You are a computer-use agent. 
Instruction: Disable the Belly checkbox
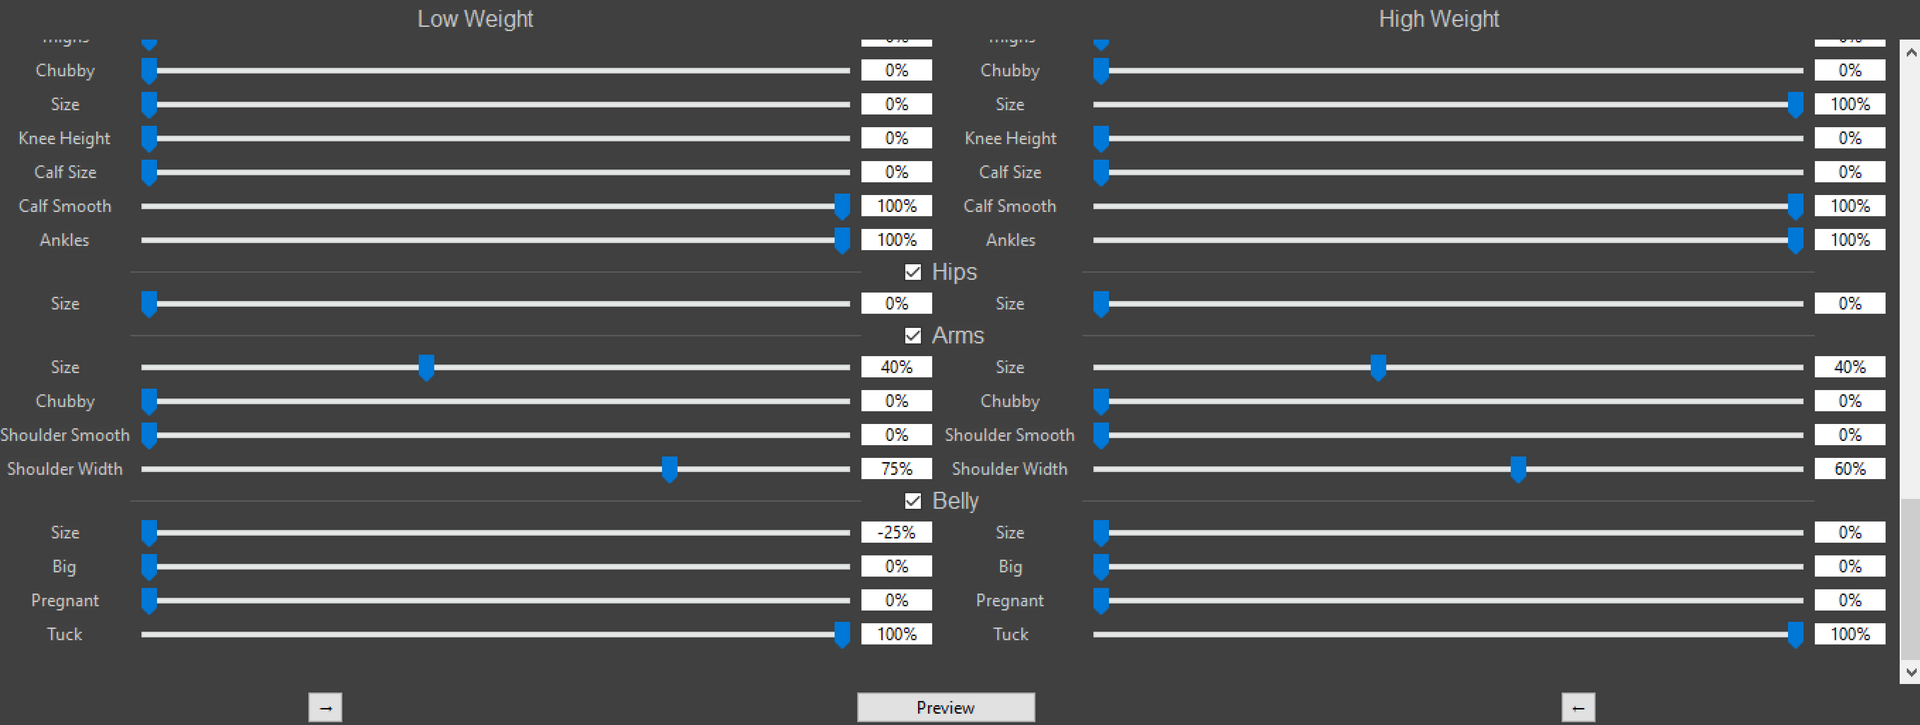[x=913, y=501]
